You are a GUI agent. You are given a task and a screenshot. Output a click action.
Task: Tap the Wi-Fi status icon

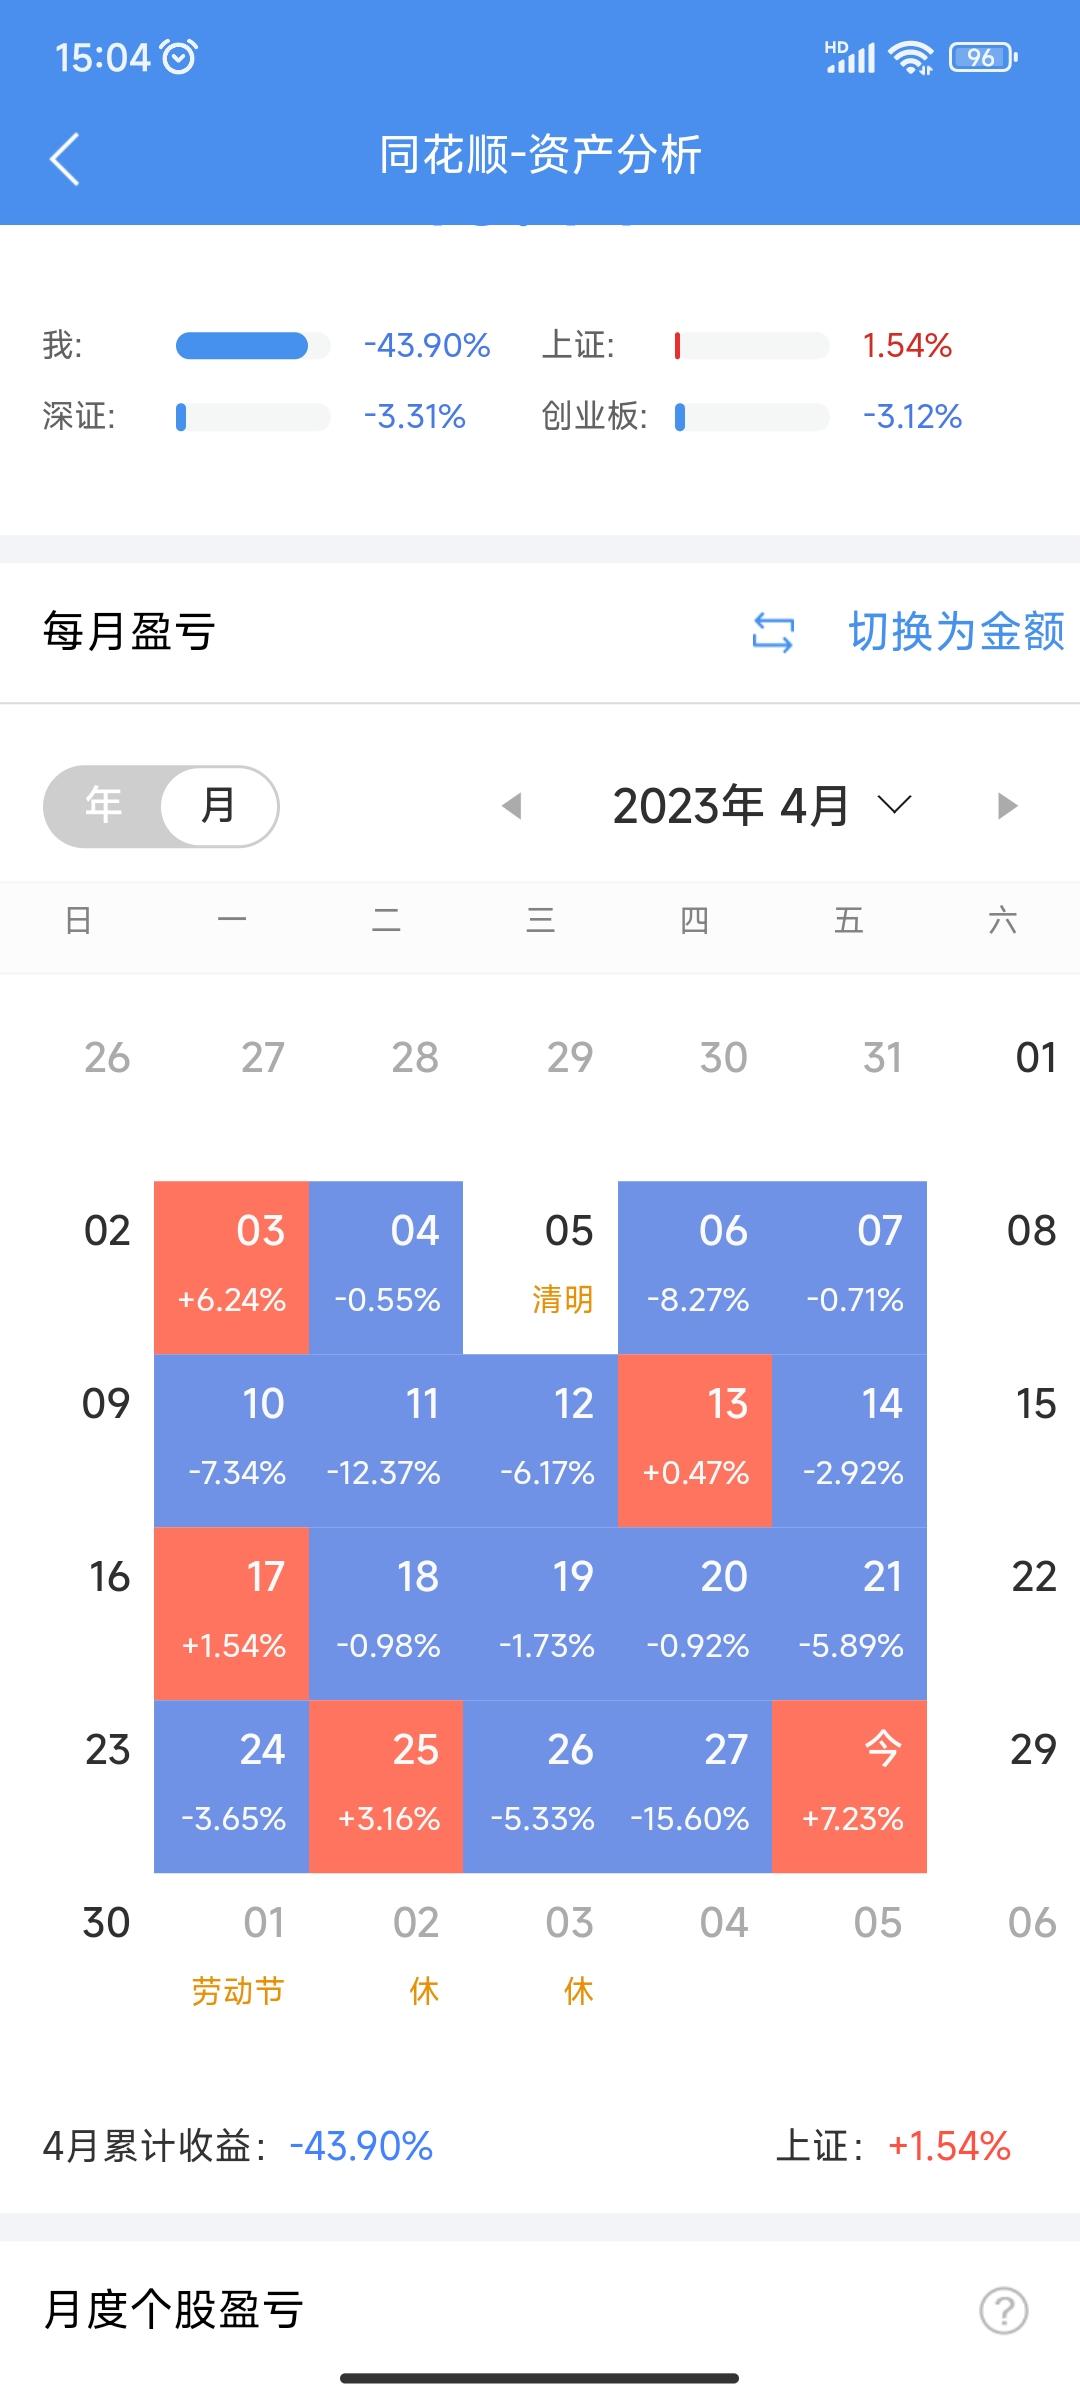coord(911,58)
